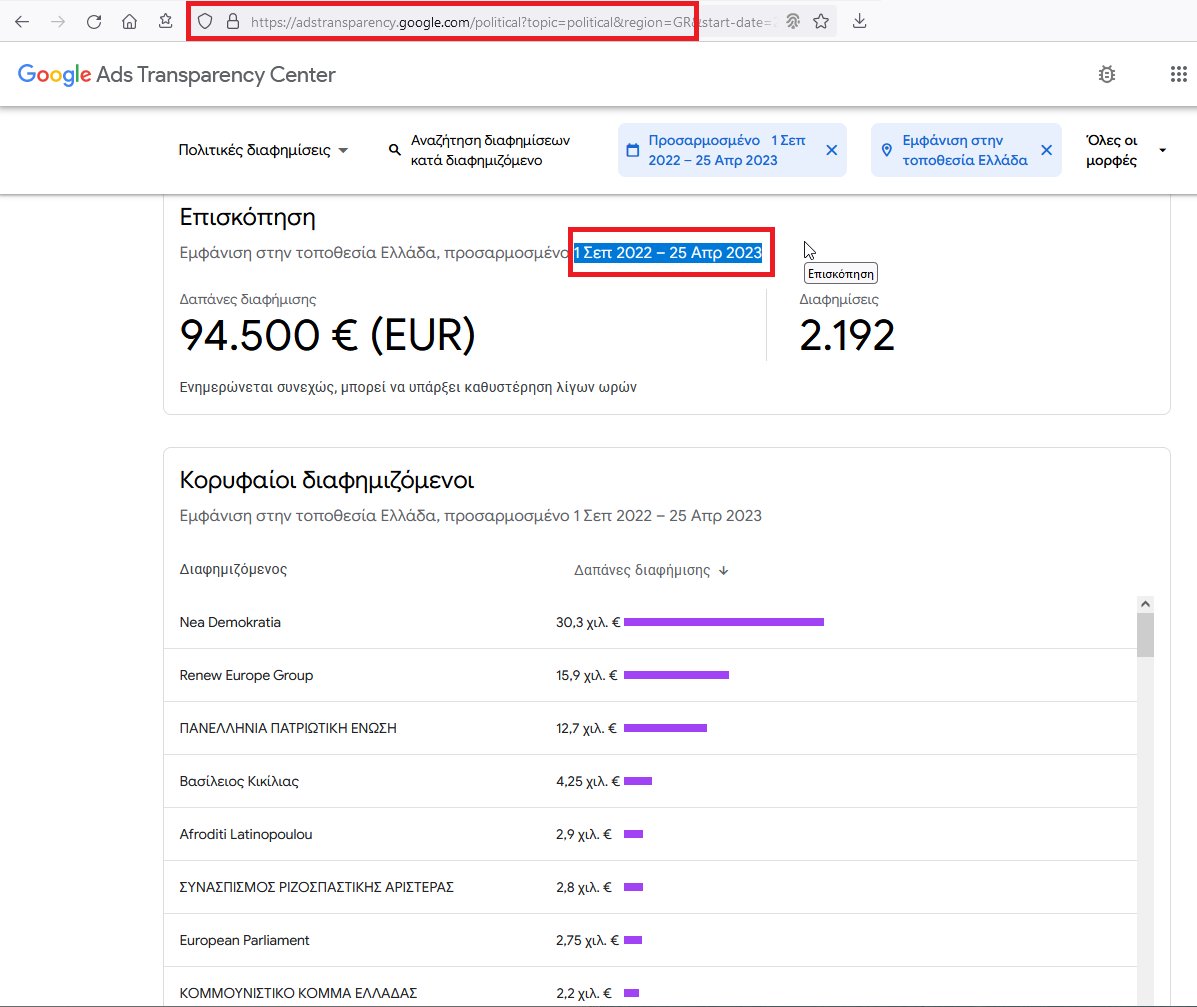Click the scroll up arrow of advertiser list
The width and height of the screenshot is (1197, 1007).
[x=1145, y=604]
